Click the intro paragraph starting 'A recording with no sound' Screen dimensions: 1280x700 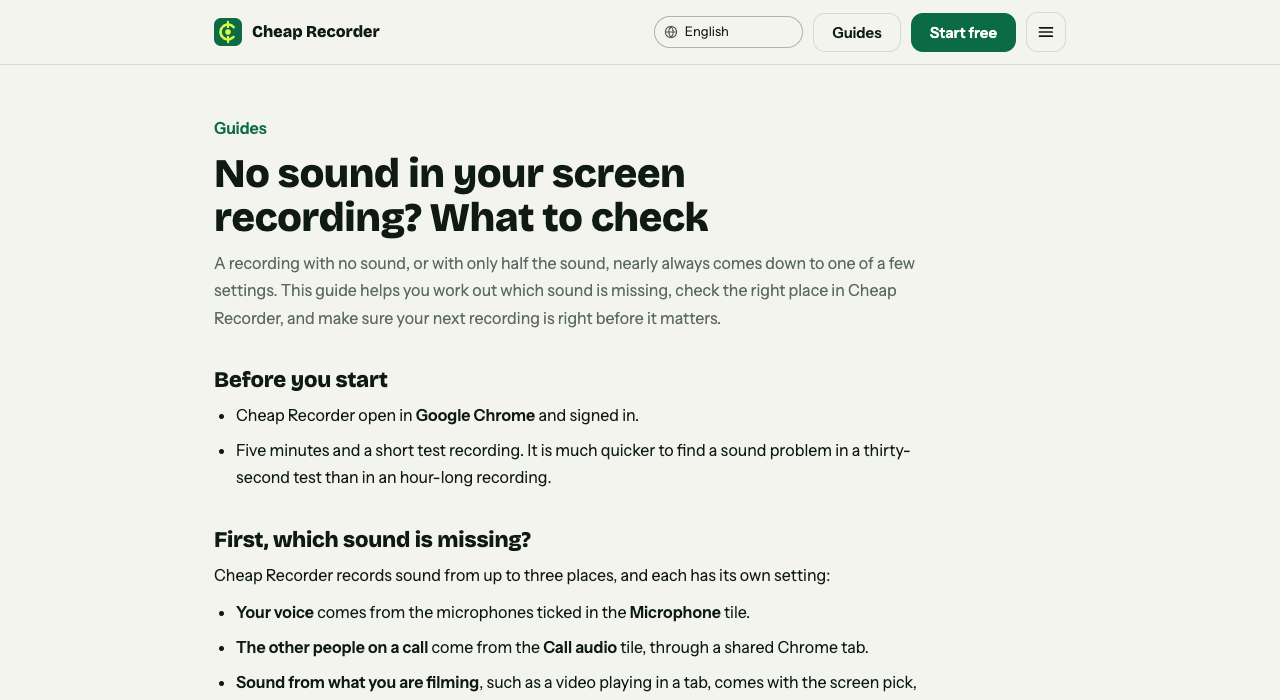click(x=565, y=291)
